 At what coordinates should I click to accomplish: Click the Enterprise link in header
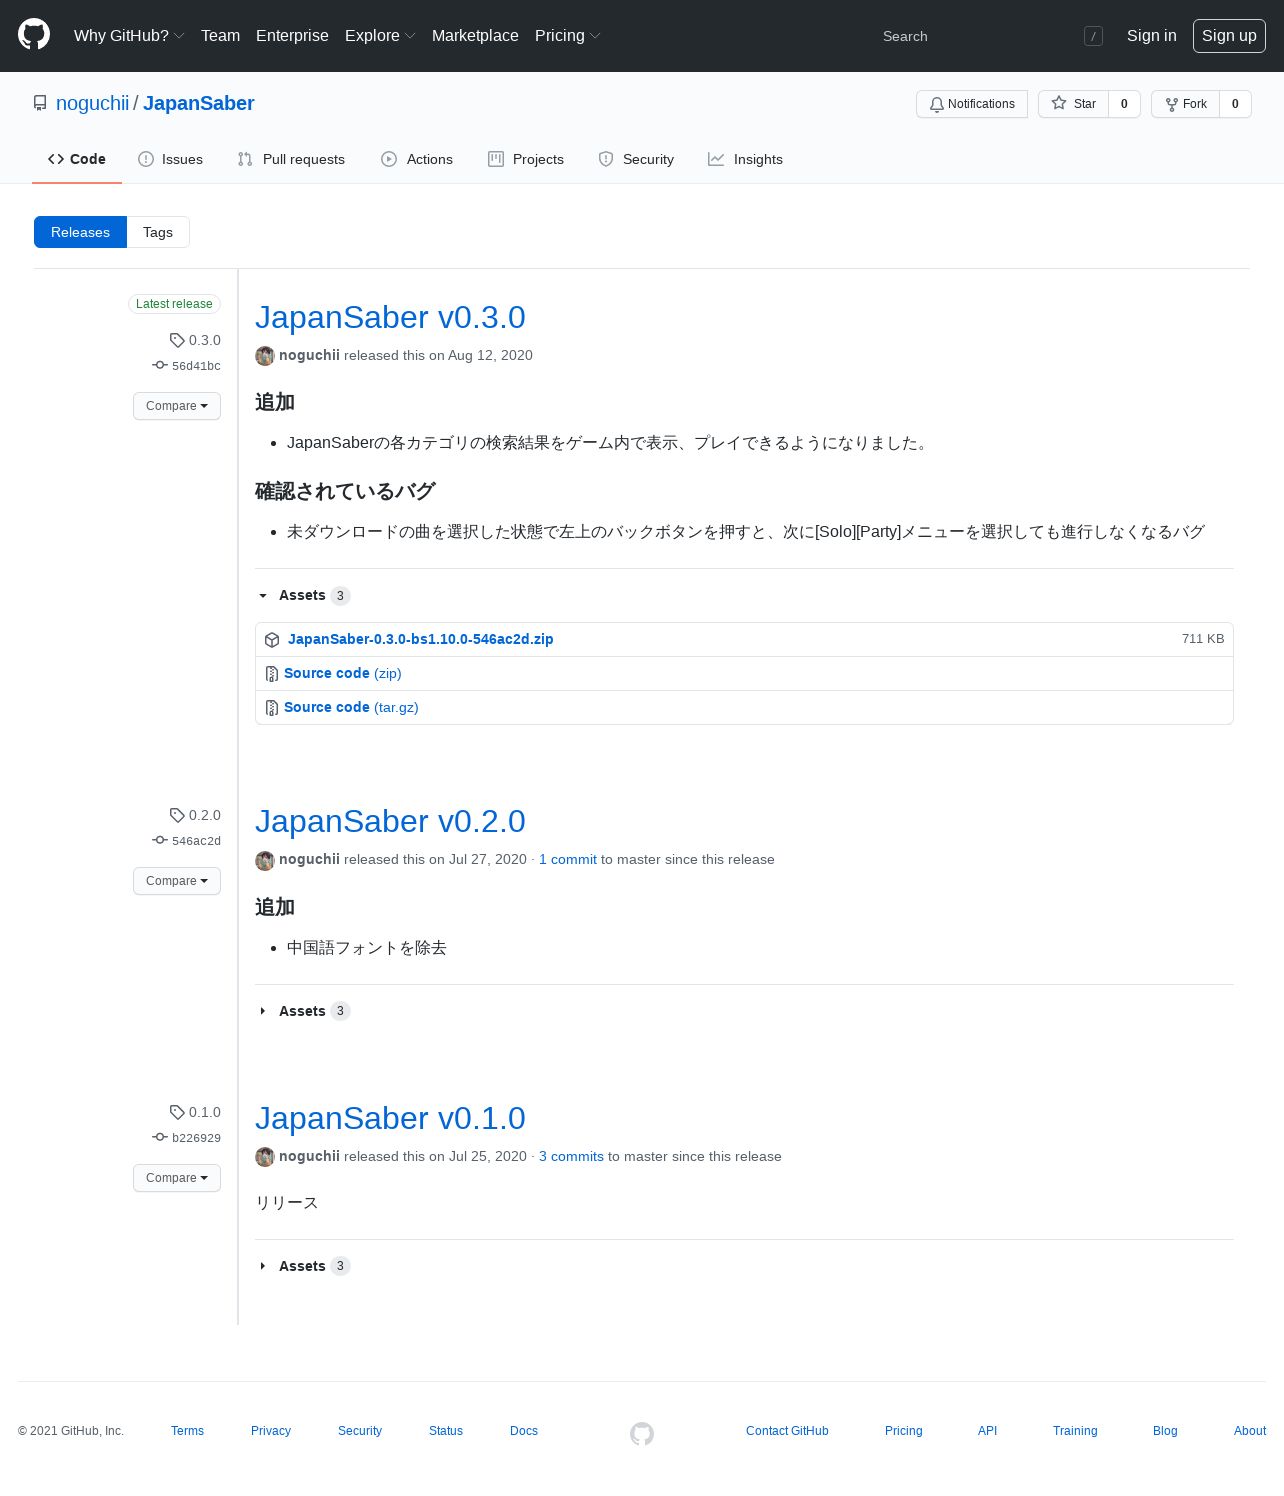[x=292, y=35]
